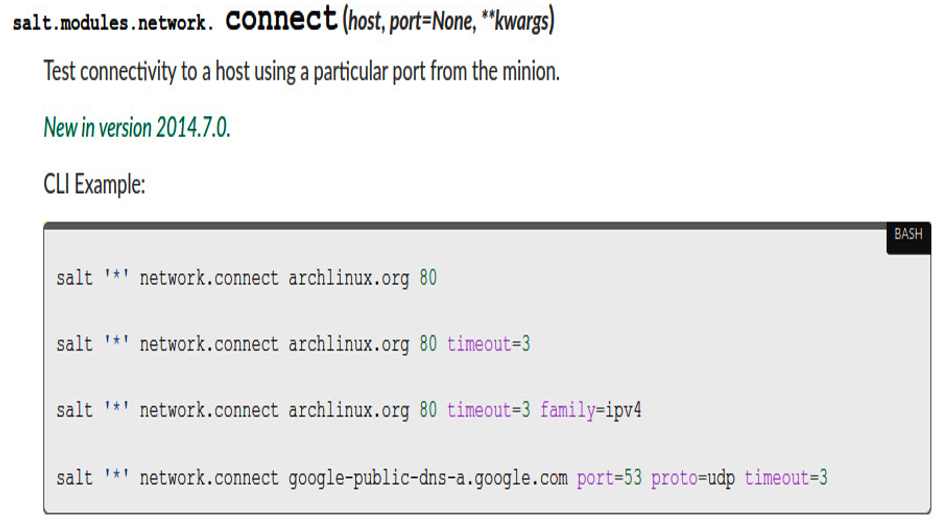Click the 'CLI Example:' label
The width and height of the screenshot is (944, 522).
click(94, 184)
